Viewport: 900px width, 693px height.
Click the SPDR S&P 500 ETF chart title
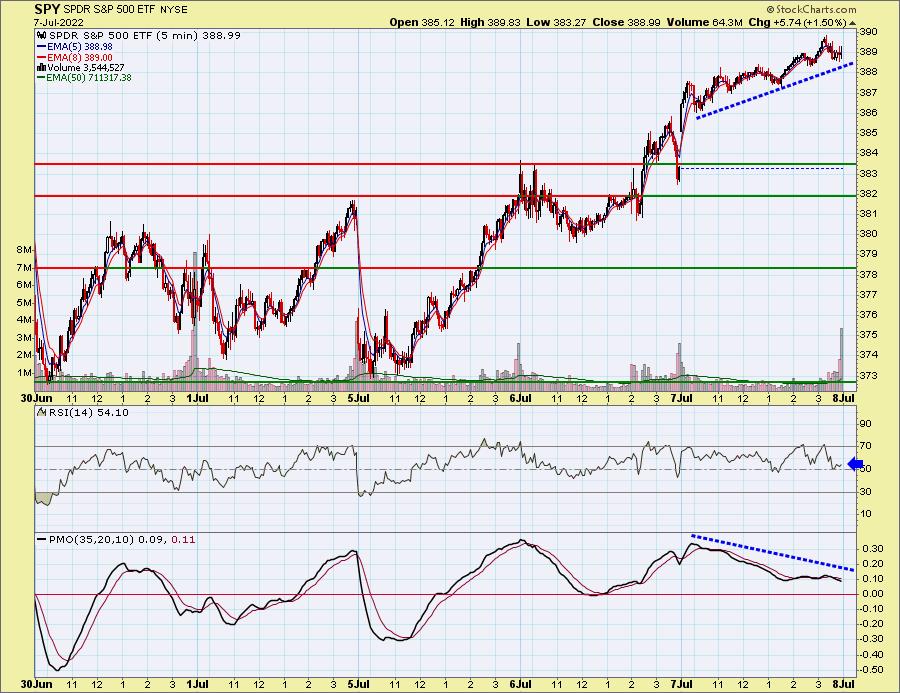[x=110, y=10]
